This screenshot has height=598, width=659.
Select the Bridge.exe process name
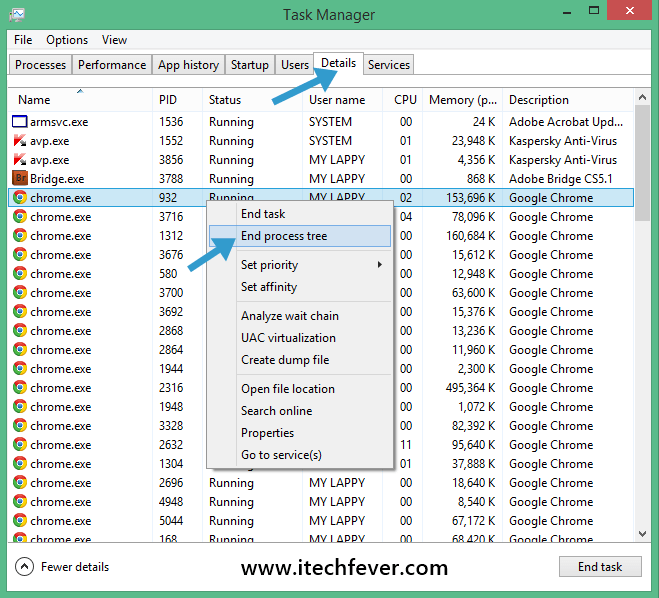pyautogui.click(x=57, y=179)
